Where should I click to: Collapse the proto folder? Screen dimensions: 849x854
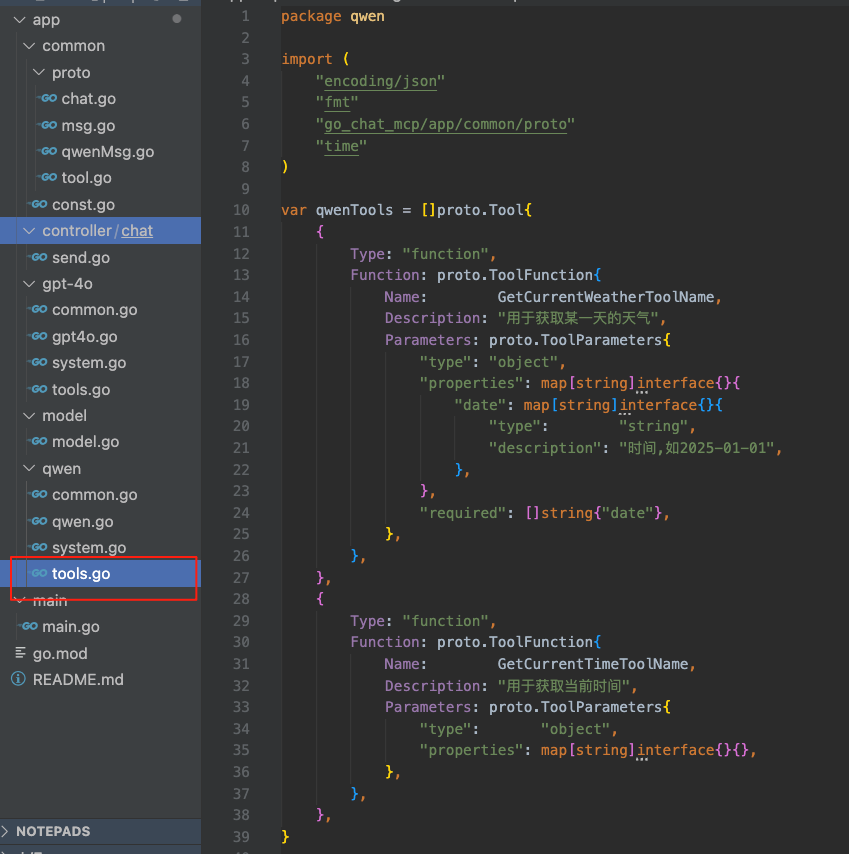point(39,73)
